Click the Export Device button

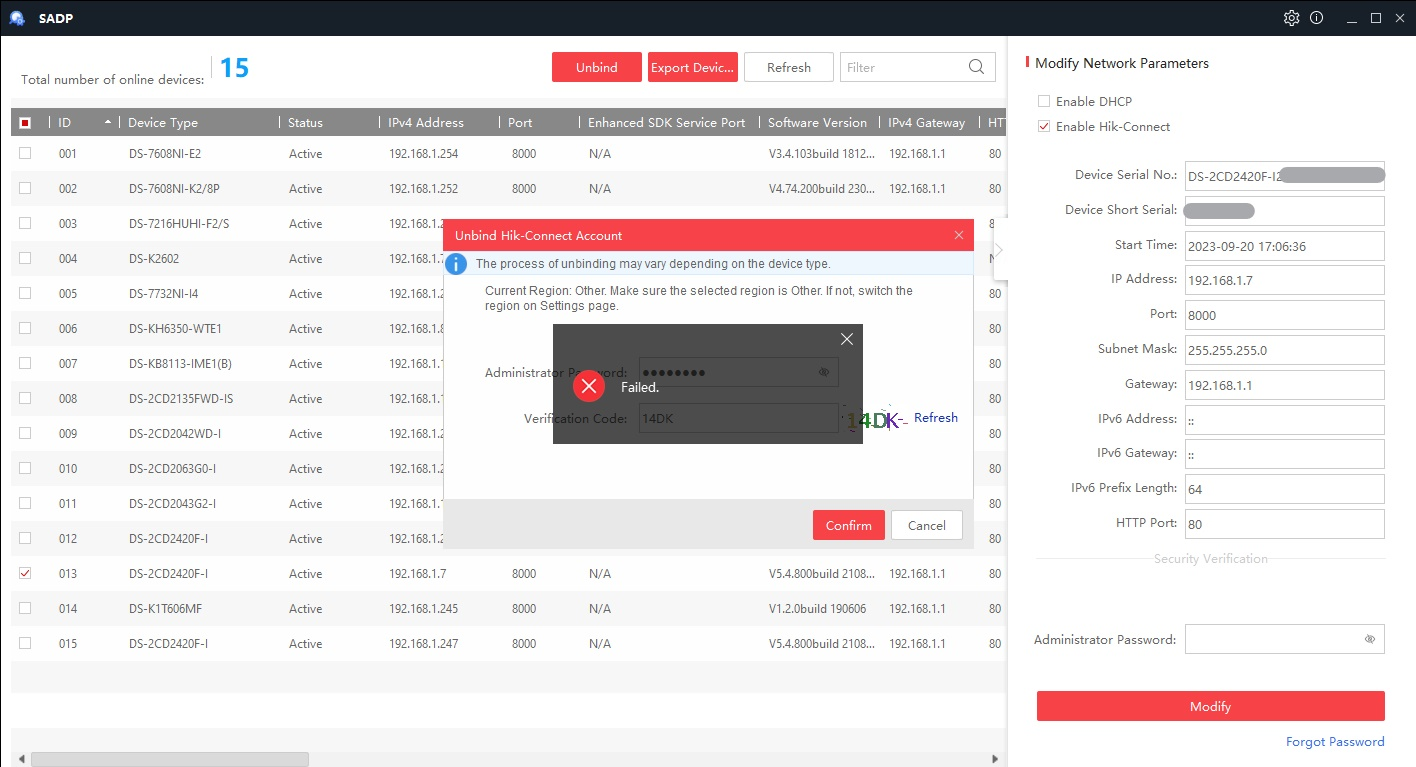(x=693, y=67)
